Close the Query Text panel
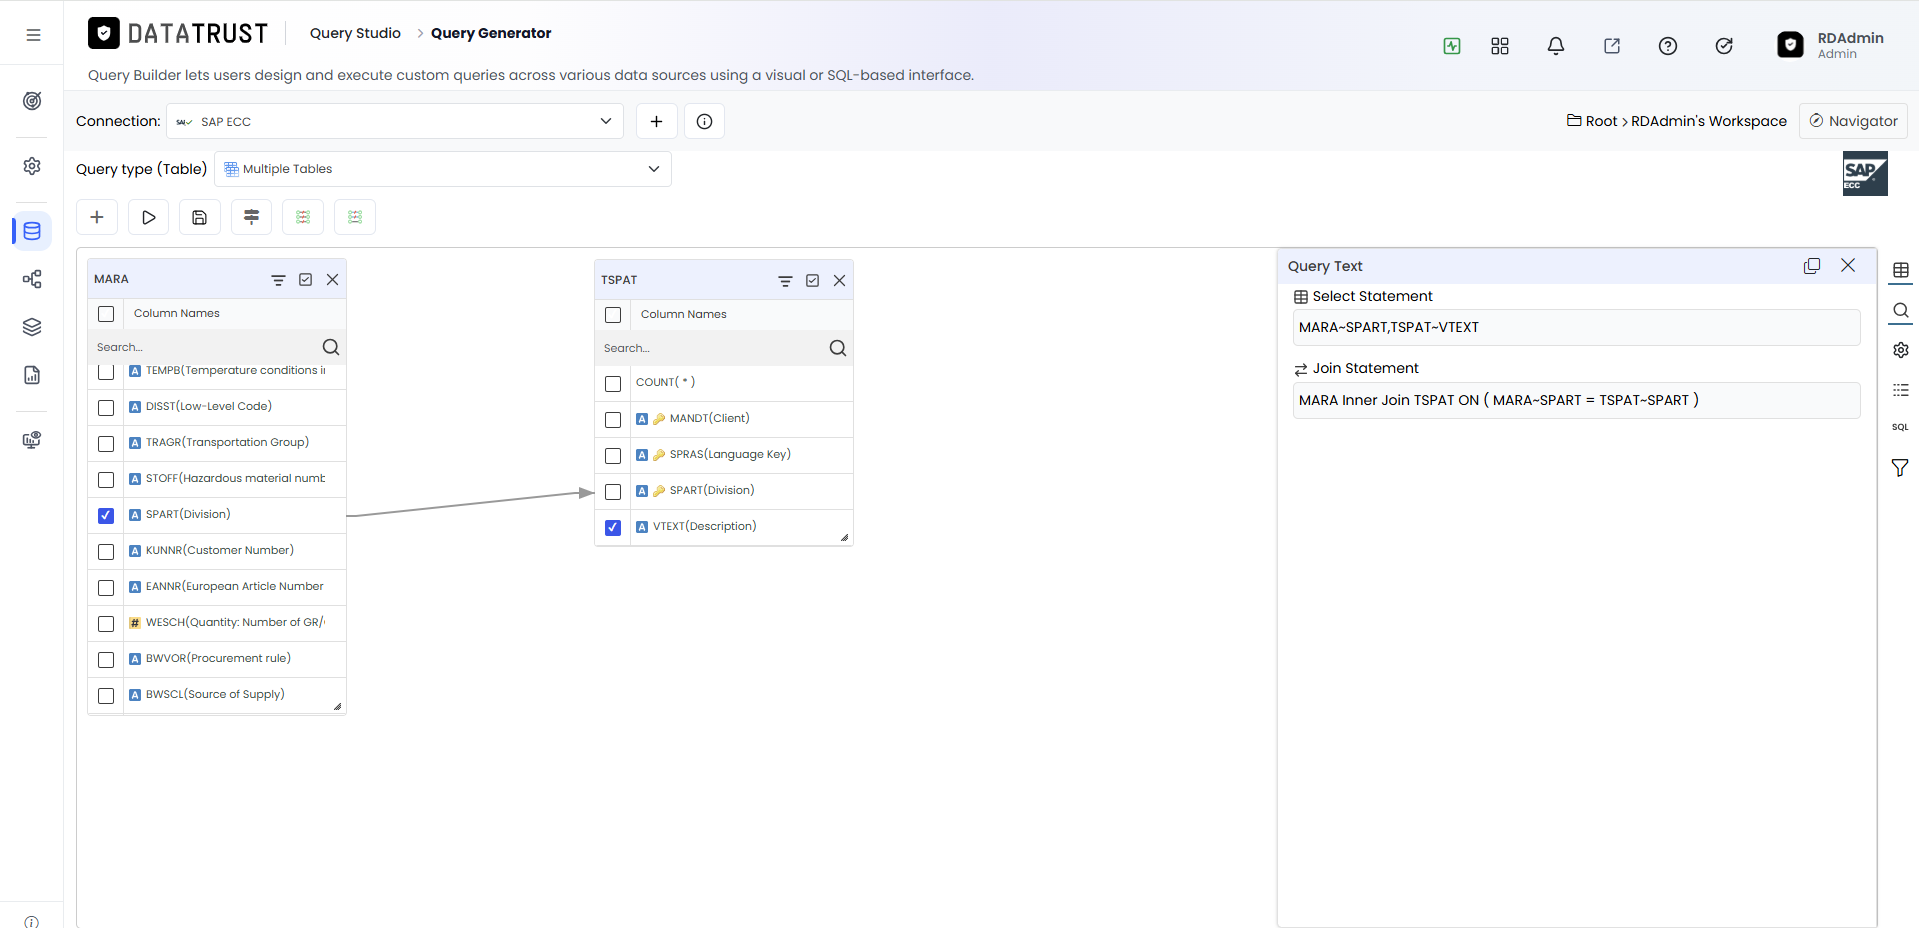The width and height of the screenshot is (1919, 928). click(1848, 266)
